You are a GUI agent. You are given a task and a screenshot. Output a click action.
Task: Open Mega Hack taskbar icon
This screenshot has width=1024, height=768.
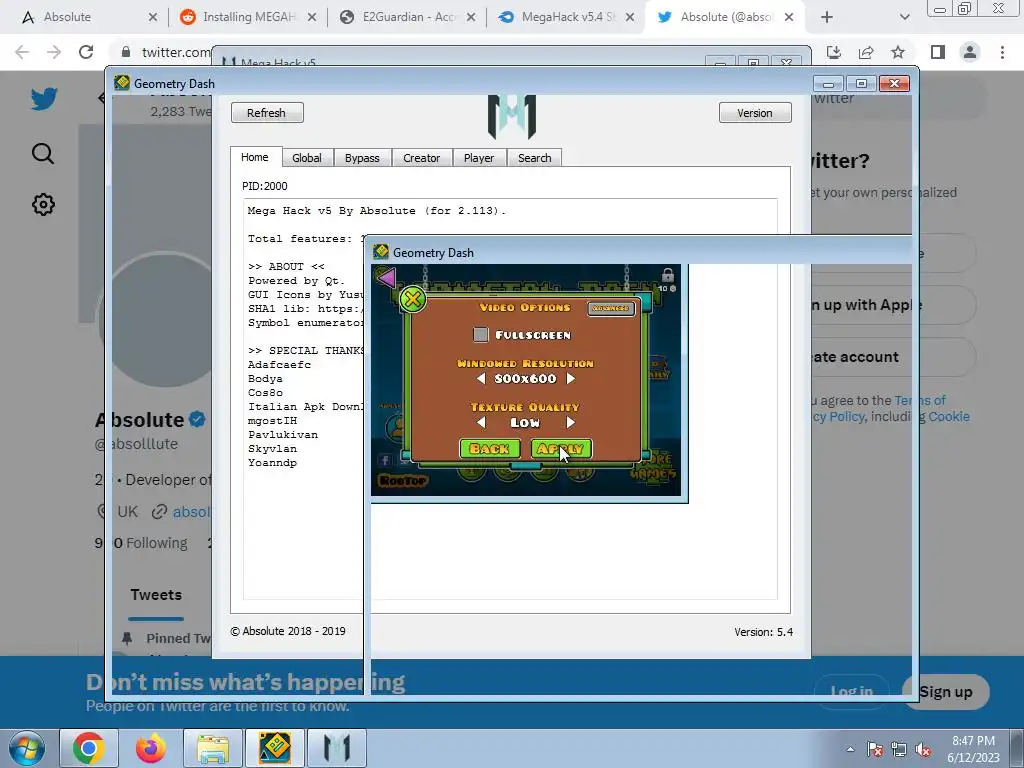pos(336,748)
